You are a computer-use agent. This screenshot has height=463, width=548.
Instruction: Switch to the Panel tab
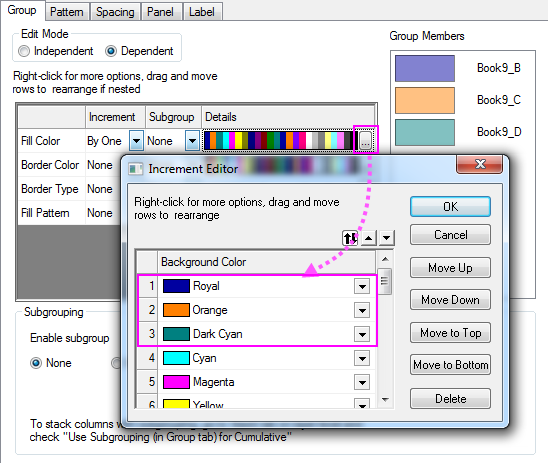pos(160,12)
